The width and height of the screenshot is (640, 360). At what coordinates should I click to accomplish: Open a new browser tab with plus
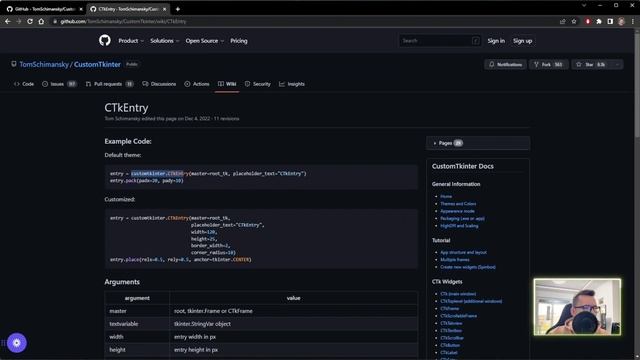(178, 9)
